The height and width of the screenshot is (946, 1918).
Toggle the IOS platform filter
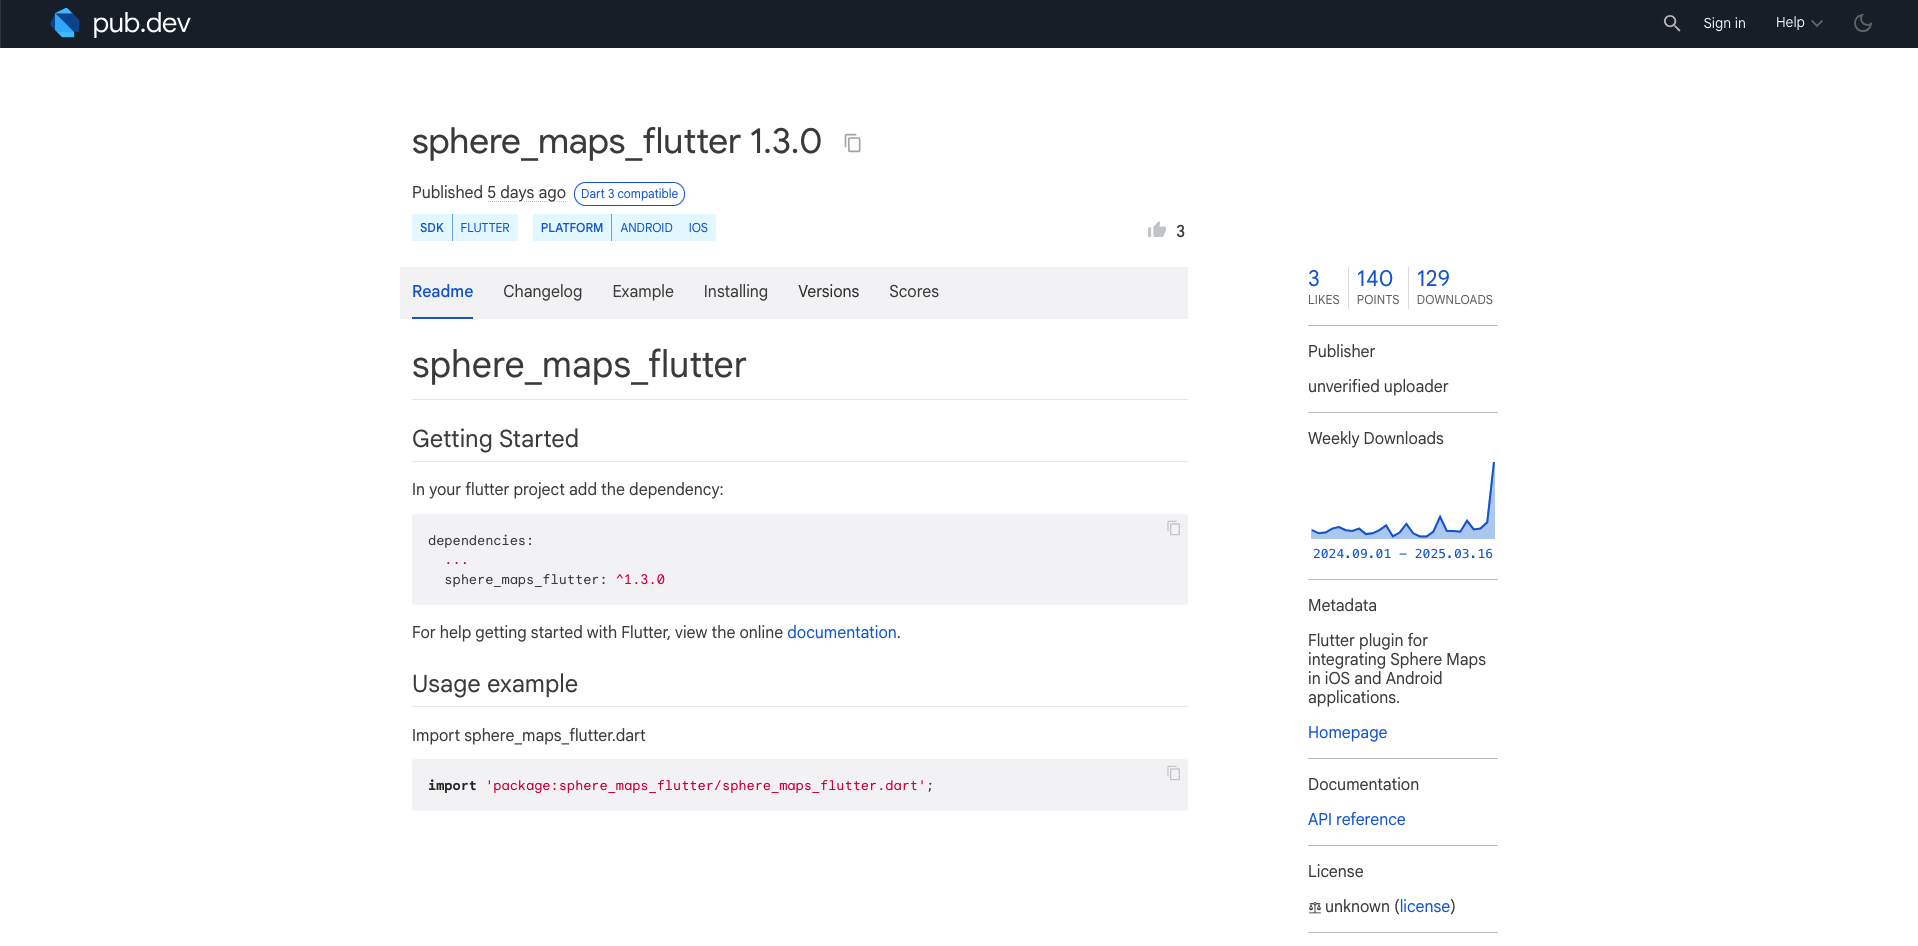tap(697, 227)
